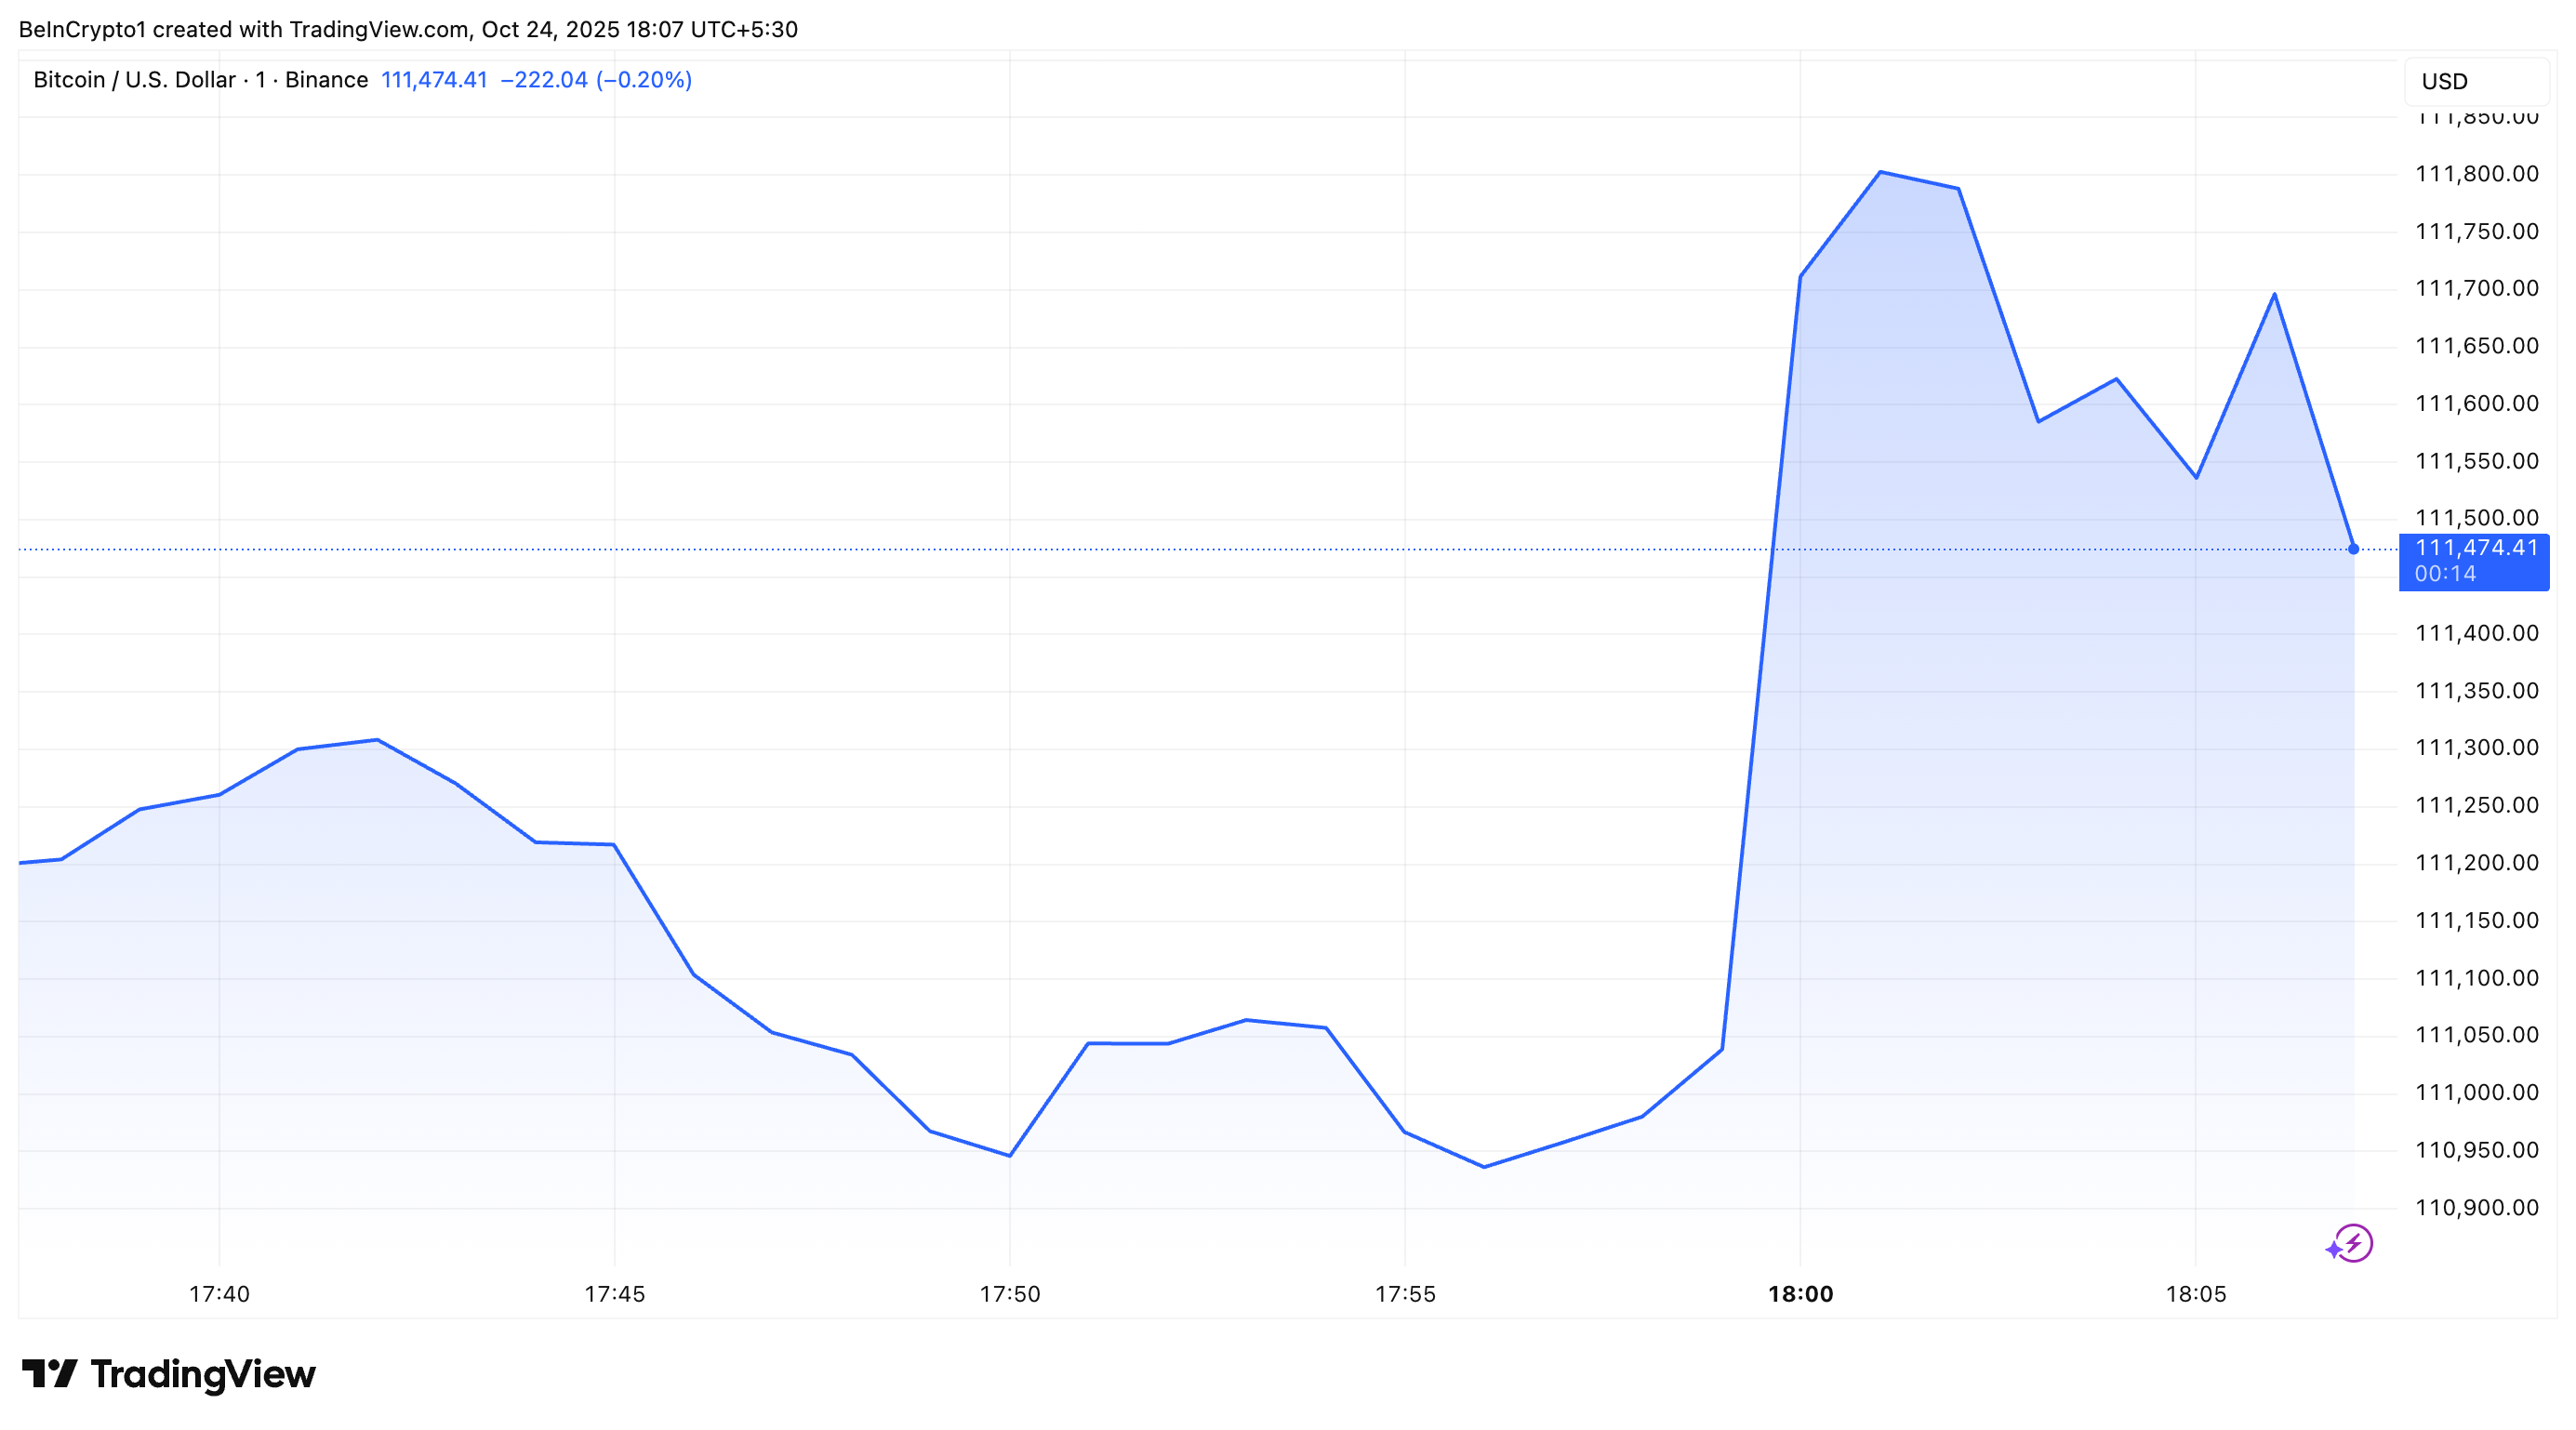Select the 17:50 time axis label
The width and height of the screenshot is (2576, 1430).
click(x=1010, y=1294)
